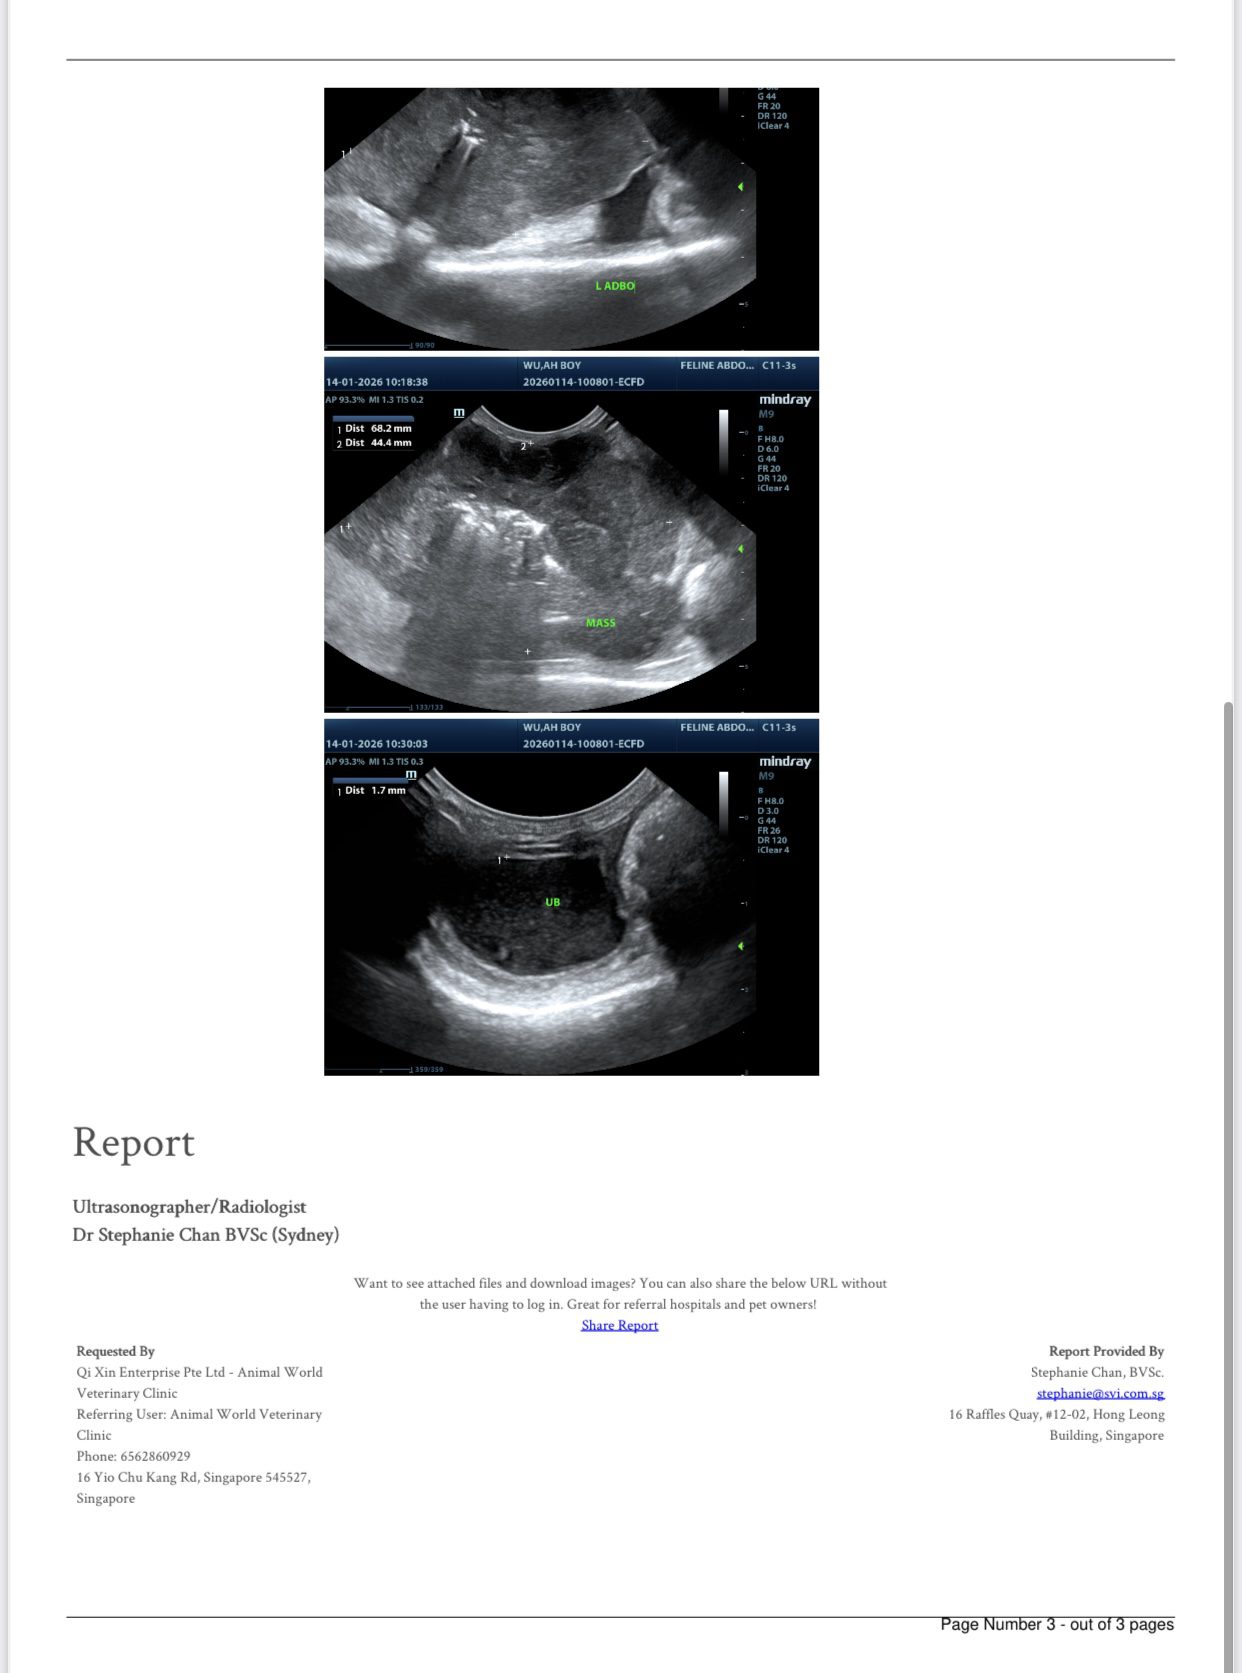Image resolution: width=1242 pixels, height=1673 pixels.
Task: Click the green MASS label in the ultrasound
Action: click(600, 623)
